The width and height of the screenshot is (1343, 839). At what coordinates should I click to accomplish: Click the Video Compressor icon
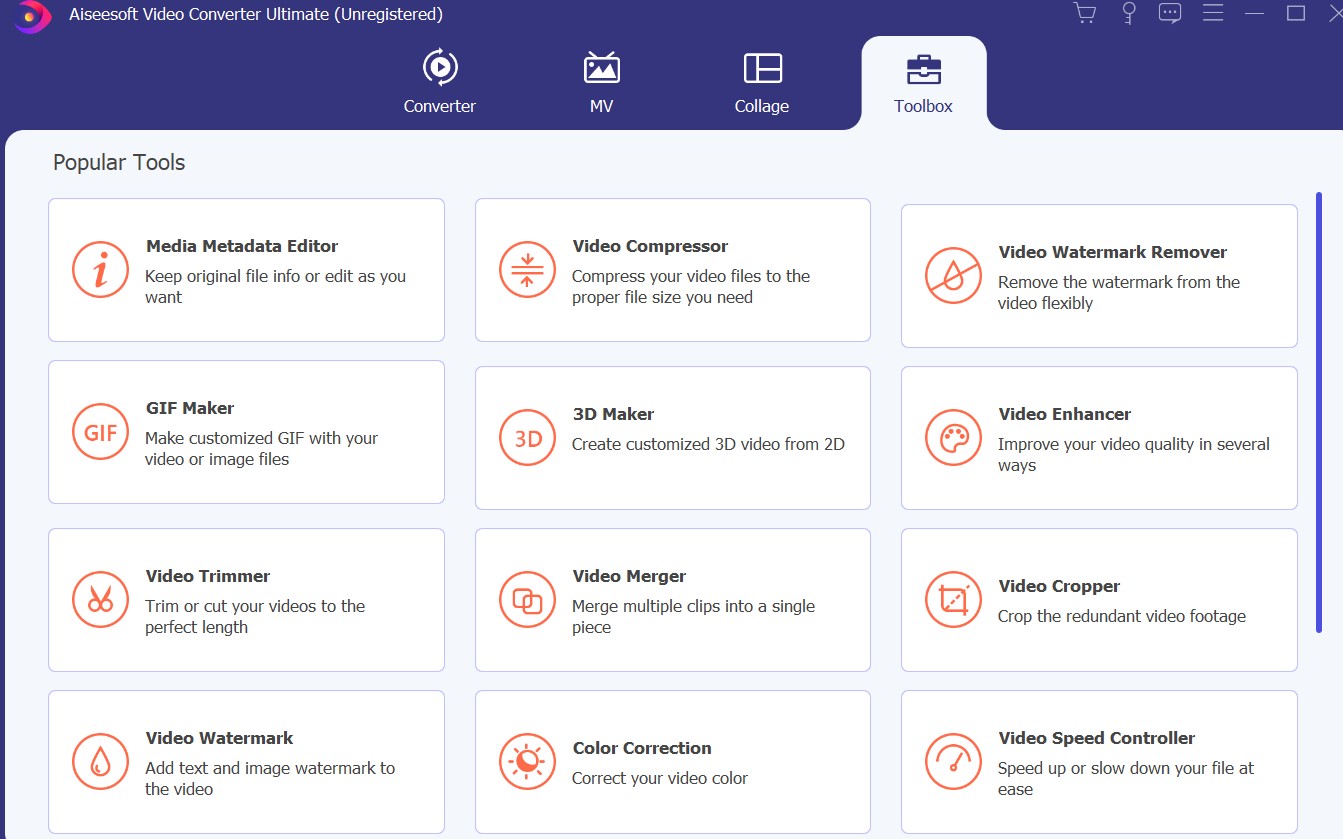click(527, 269)
